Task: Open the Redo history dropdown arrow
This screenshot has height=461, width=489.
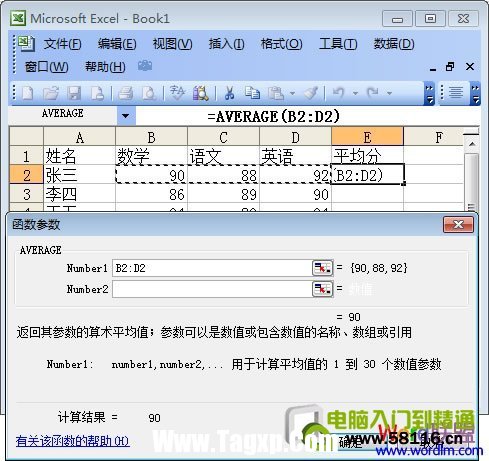Action: [x=389, y=93]
